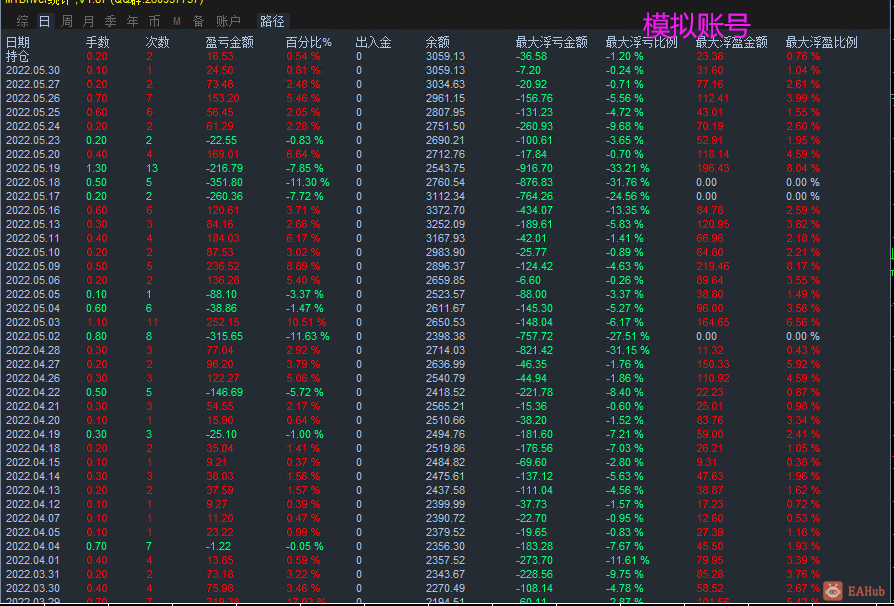This screenshot has height=606, width=894.
Task: Select the 2022.04.22 date row
Action: 32,392
